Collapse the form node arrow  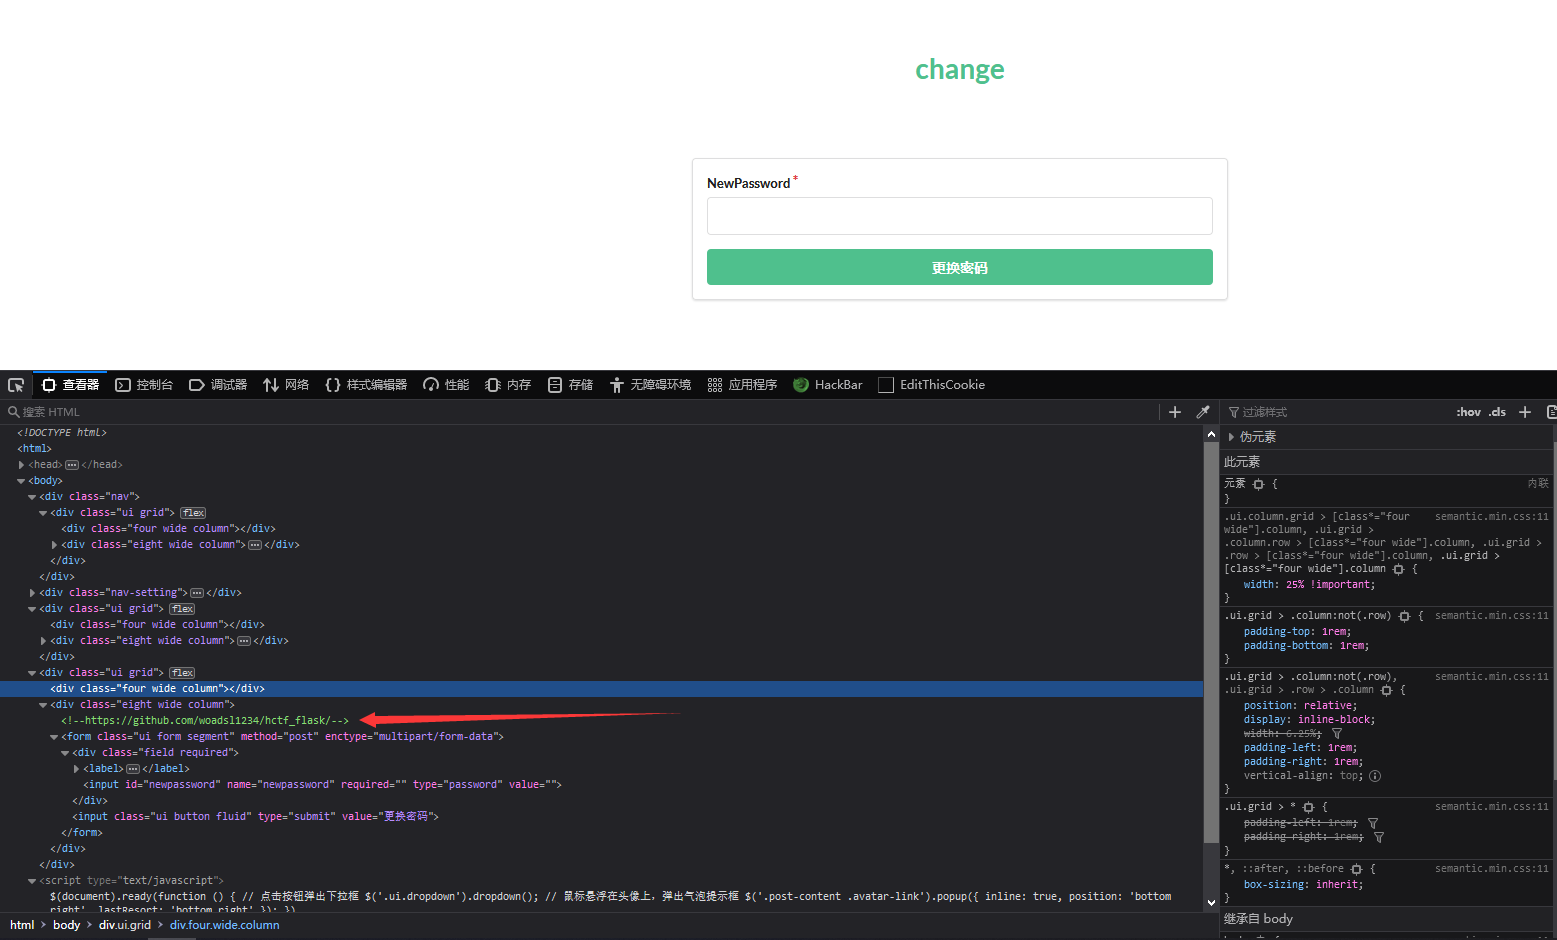click(54, 737)
